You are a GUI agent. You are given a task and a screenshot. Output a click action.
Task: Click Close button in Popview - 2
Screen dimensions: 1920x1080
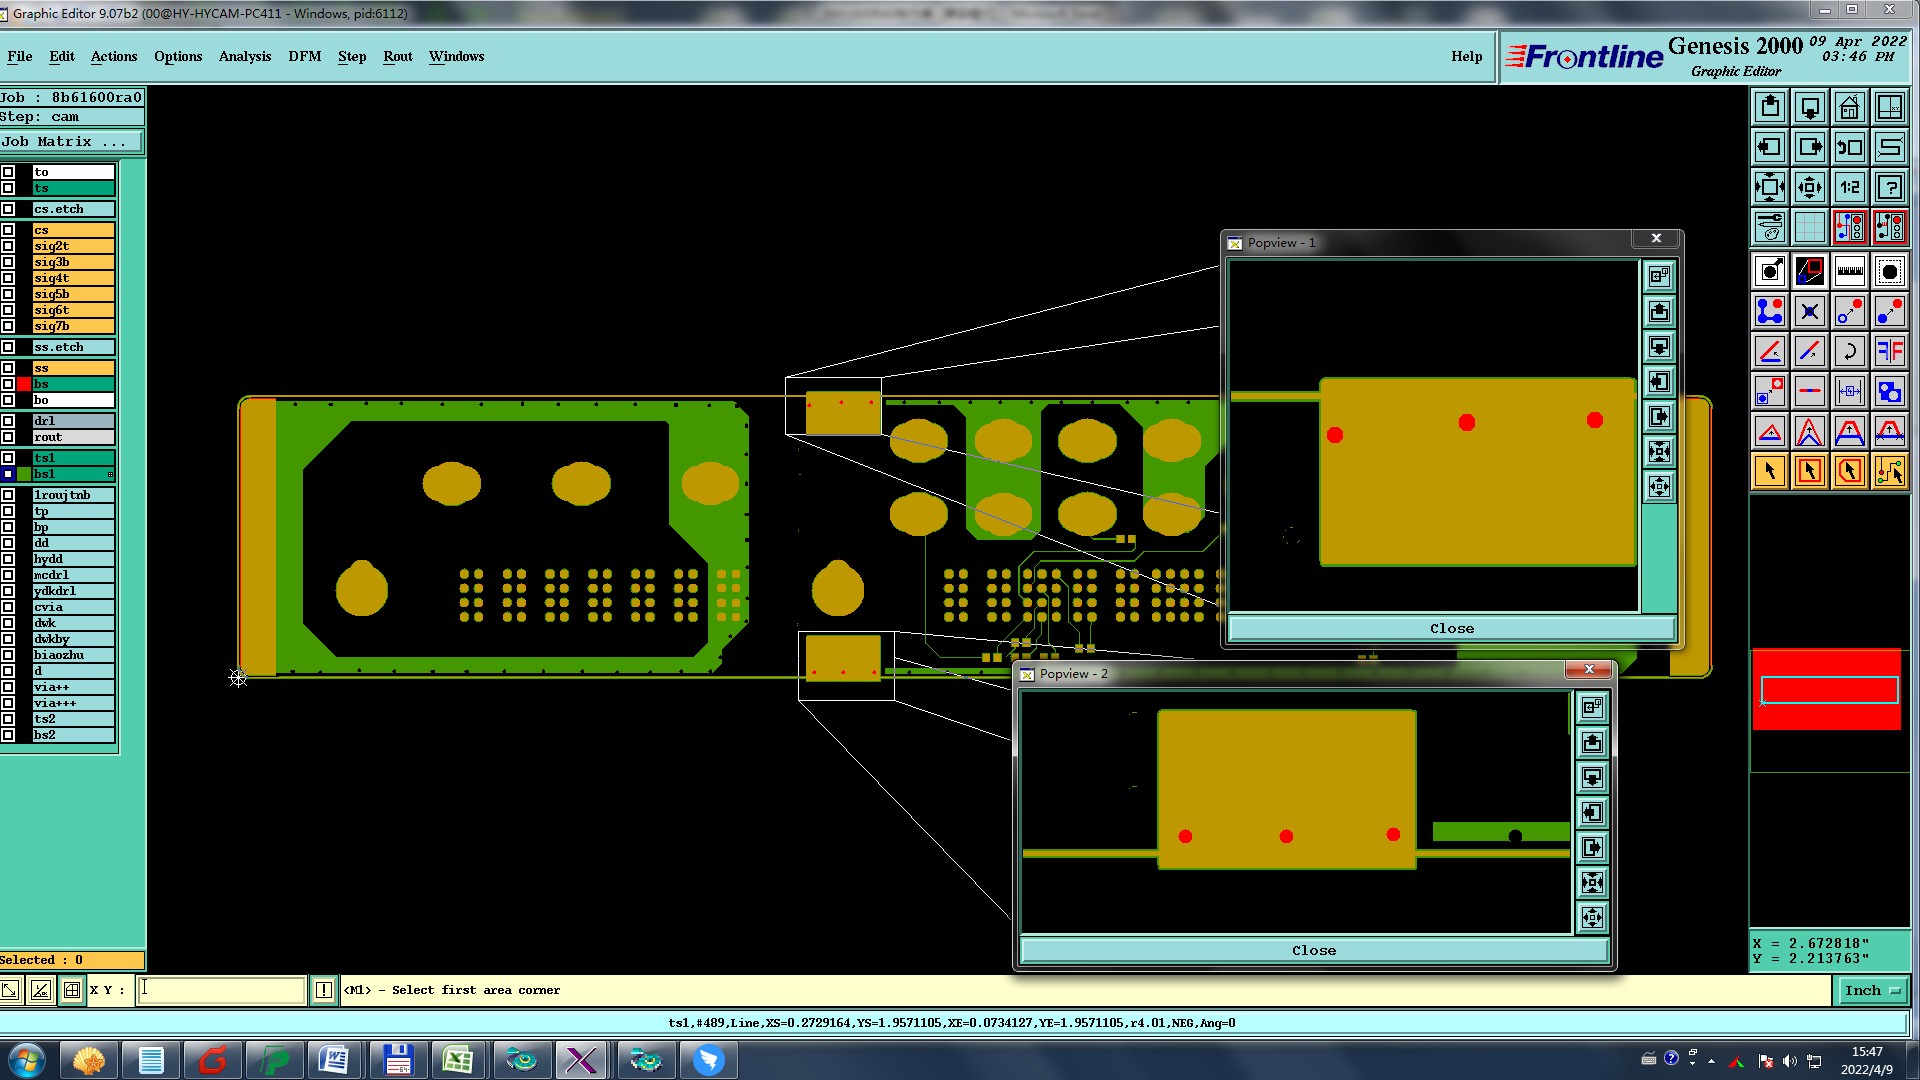(1313, 950)
